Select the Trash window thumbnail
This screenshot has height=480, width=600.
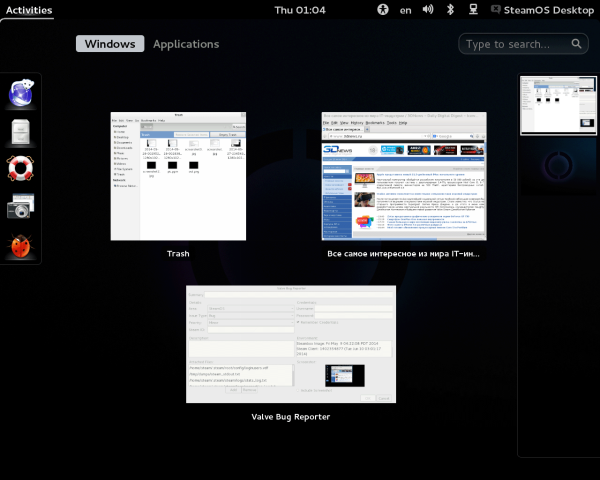(x=178, y=176)
